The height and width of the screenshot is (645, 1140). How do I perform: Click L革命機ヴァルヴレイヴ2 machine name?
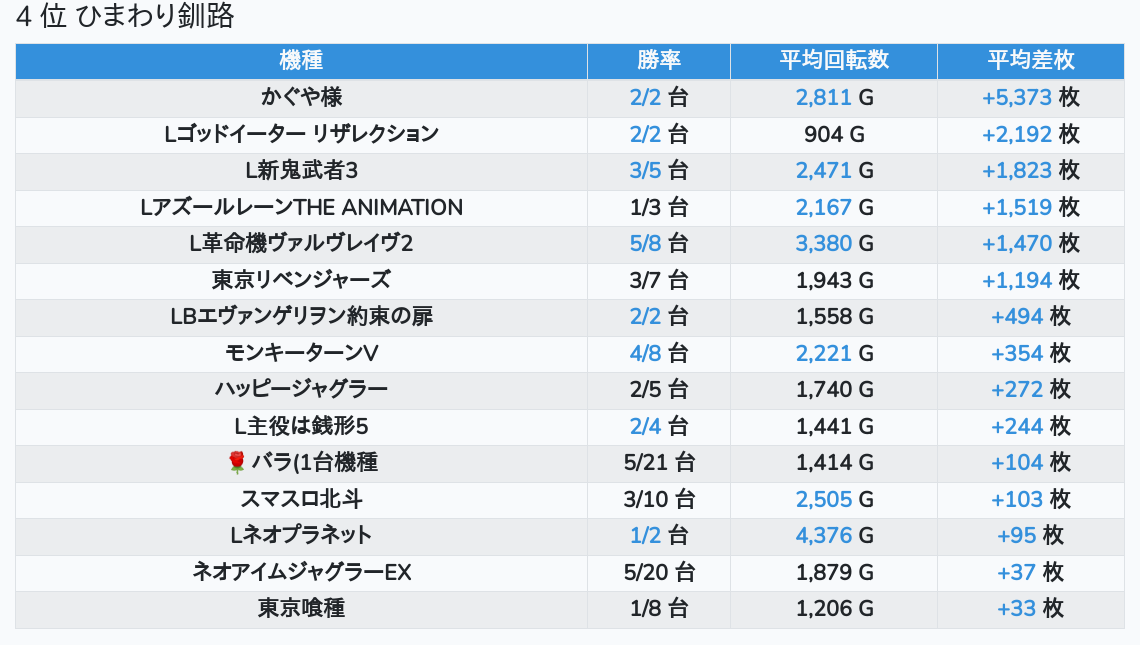301,243
